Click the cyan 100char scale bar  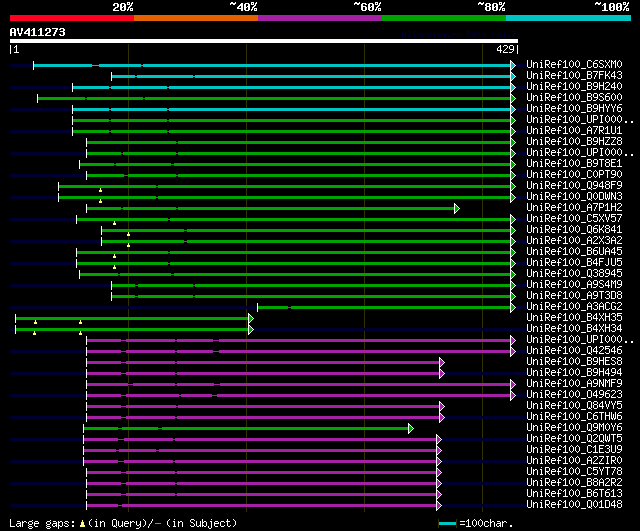[447, 523]
